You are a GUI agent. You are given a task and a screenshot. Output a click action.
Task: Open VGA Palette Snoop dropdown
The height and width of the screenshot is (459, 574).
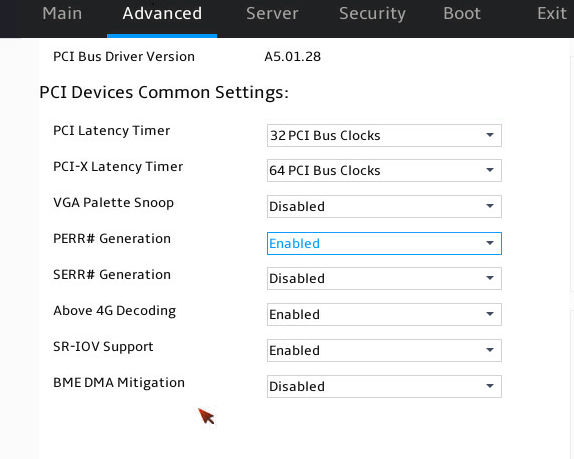coord(384,206)
